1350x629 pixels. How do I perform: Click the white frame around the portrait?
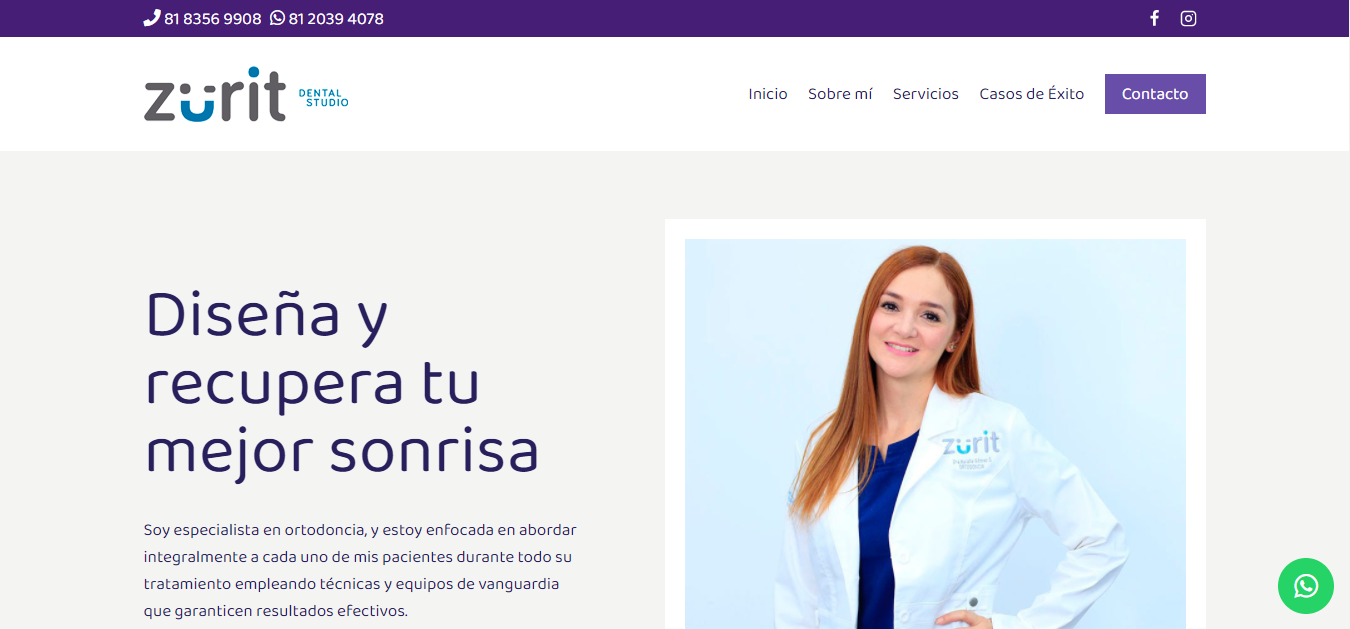[x=935, y=229]
